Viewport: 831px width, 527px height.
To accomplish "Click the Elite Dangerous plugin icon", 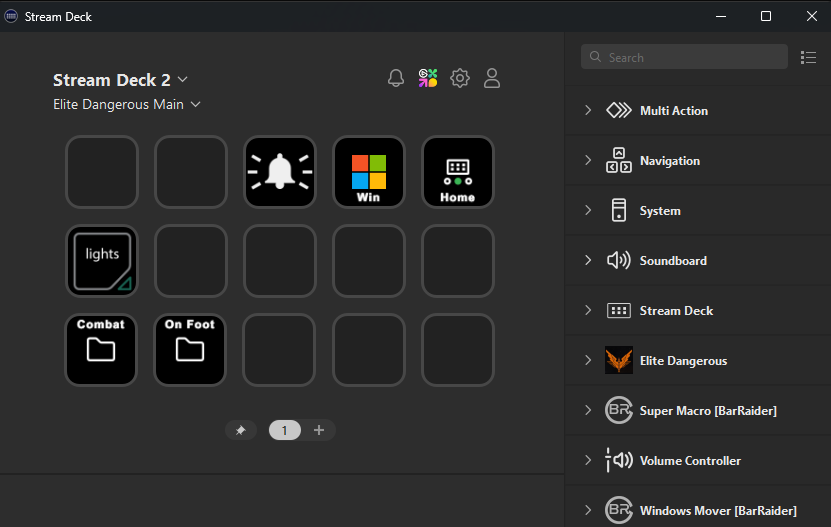I will pos(618,360).
